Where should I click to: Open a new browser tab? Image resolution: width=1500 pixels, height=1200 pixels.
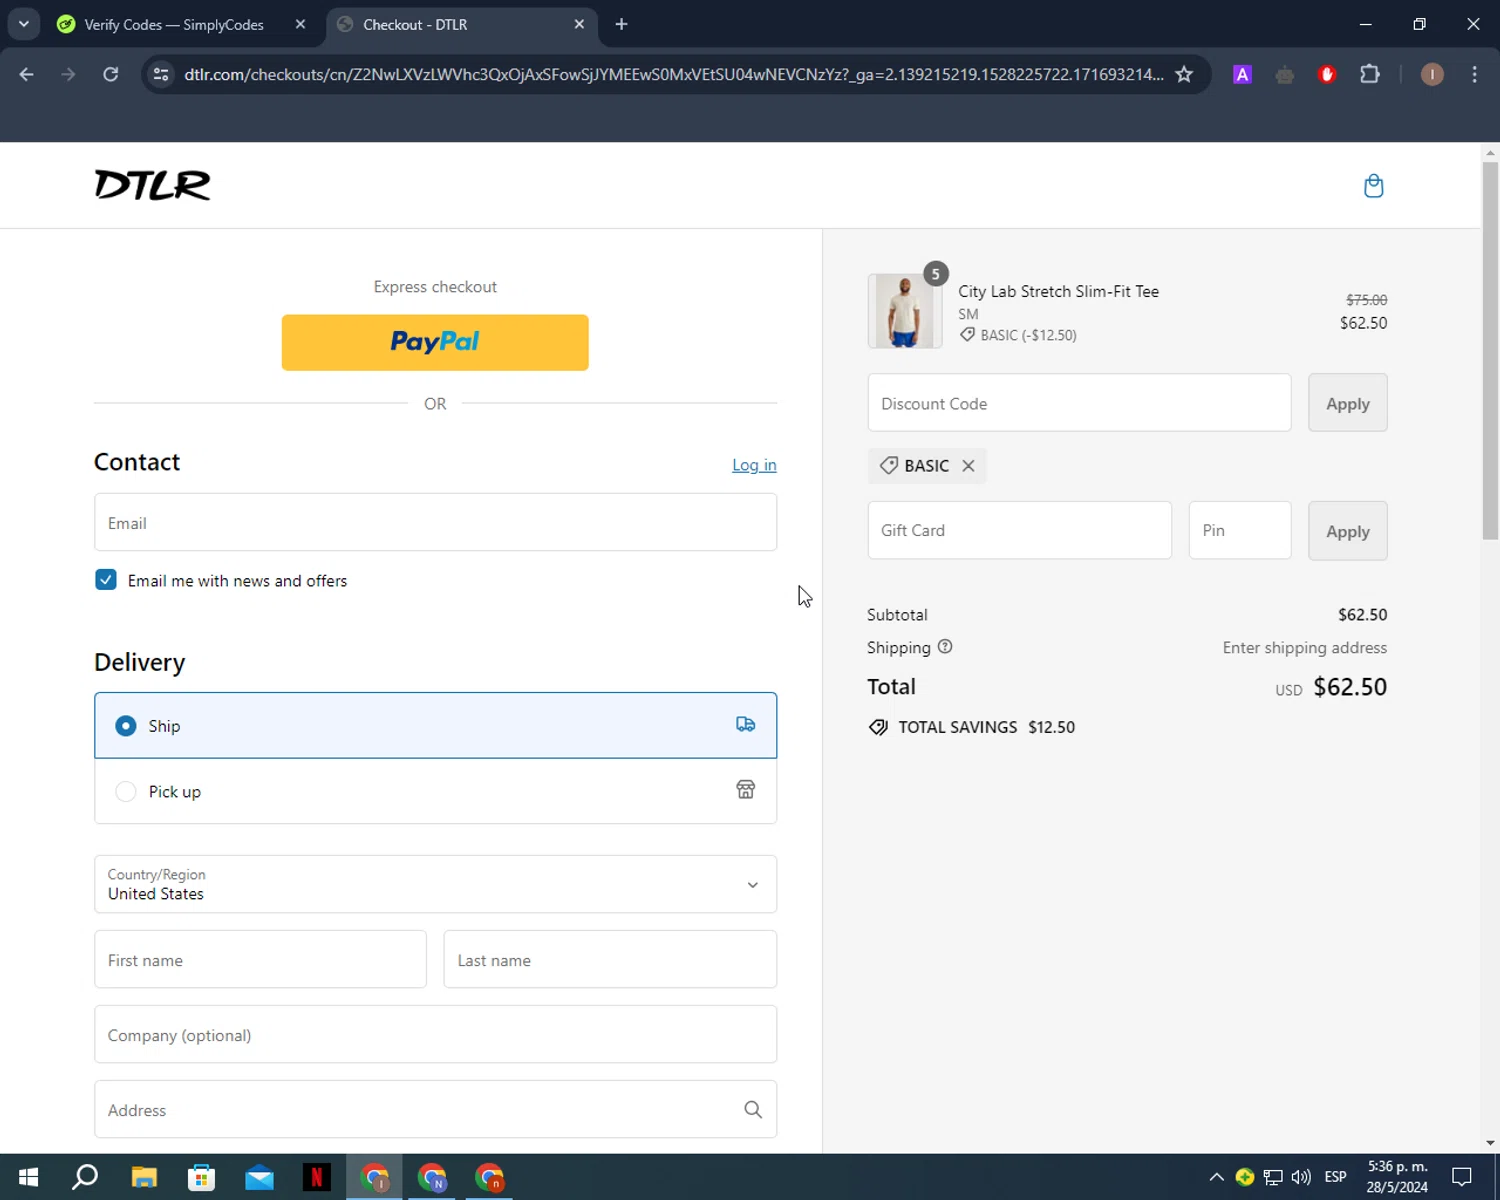pyautogui.click(x=621, y=24)
